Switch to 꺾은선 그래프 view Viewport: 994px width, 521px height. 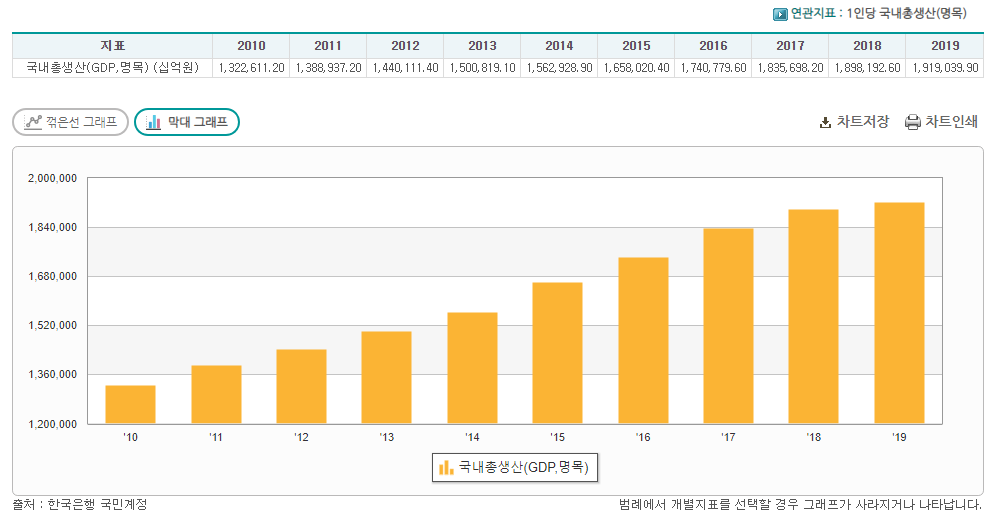point(70,122)
